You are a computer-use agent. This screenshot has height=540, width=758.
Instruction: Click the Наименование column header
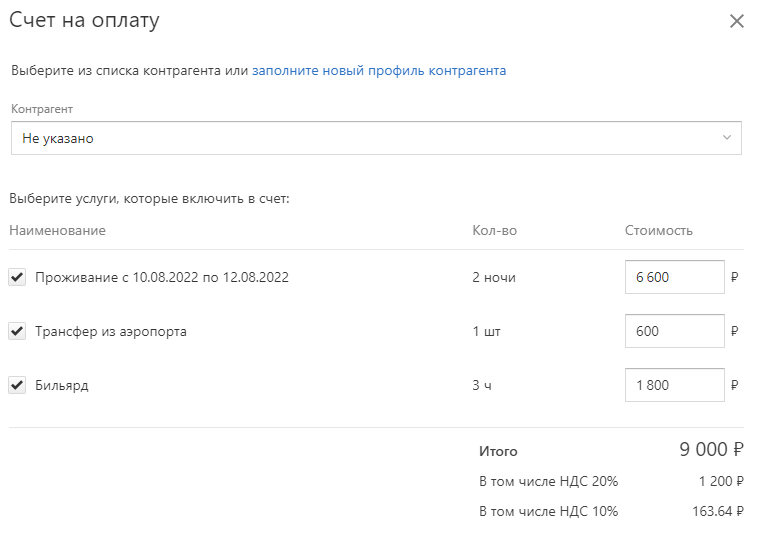pos(58,231)
